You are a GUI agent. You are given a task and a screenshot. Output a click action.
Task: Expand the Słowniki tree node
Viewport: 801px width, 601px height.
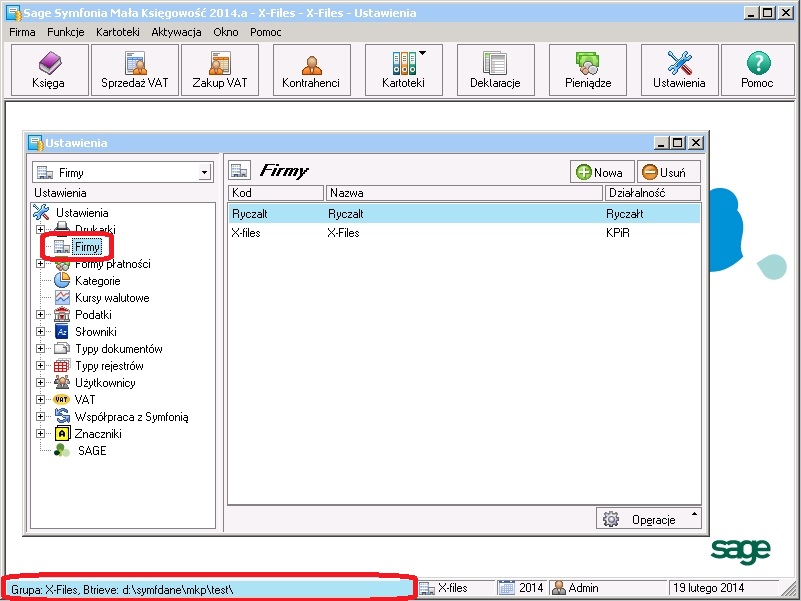tap(40, 332)
